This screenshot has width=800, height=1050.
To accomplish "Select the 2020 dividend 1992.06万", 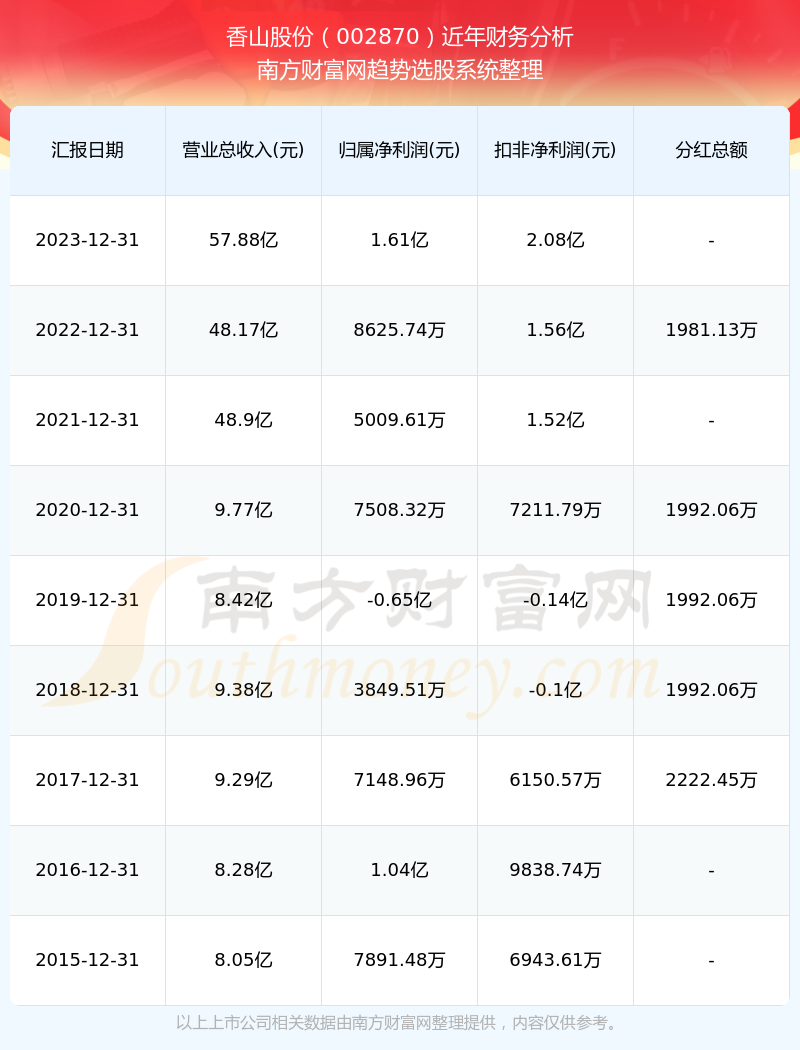I will tap(712, 510).
